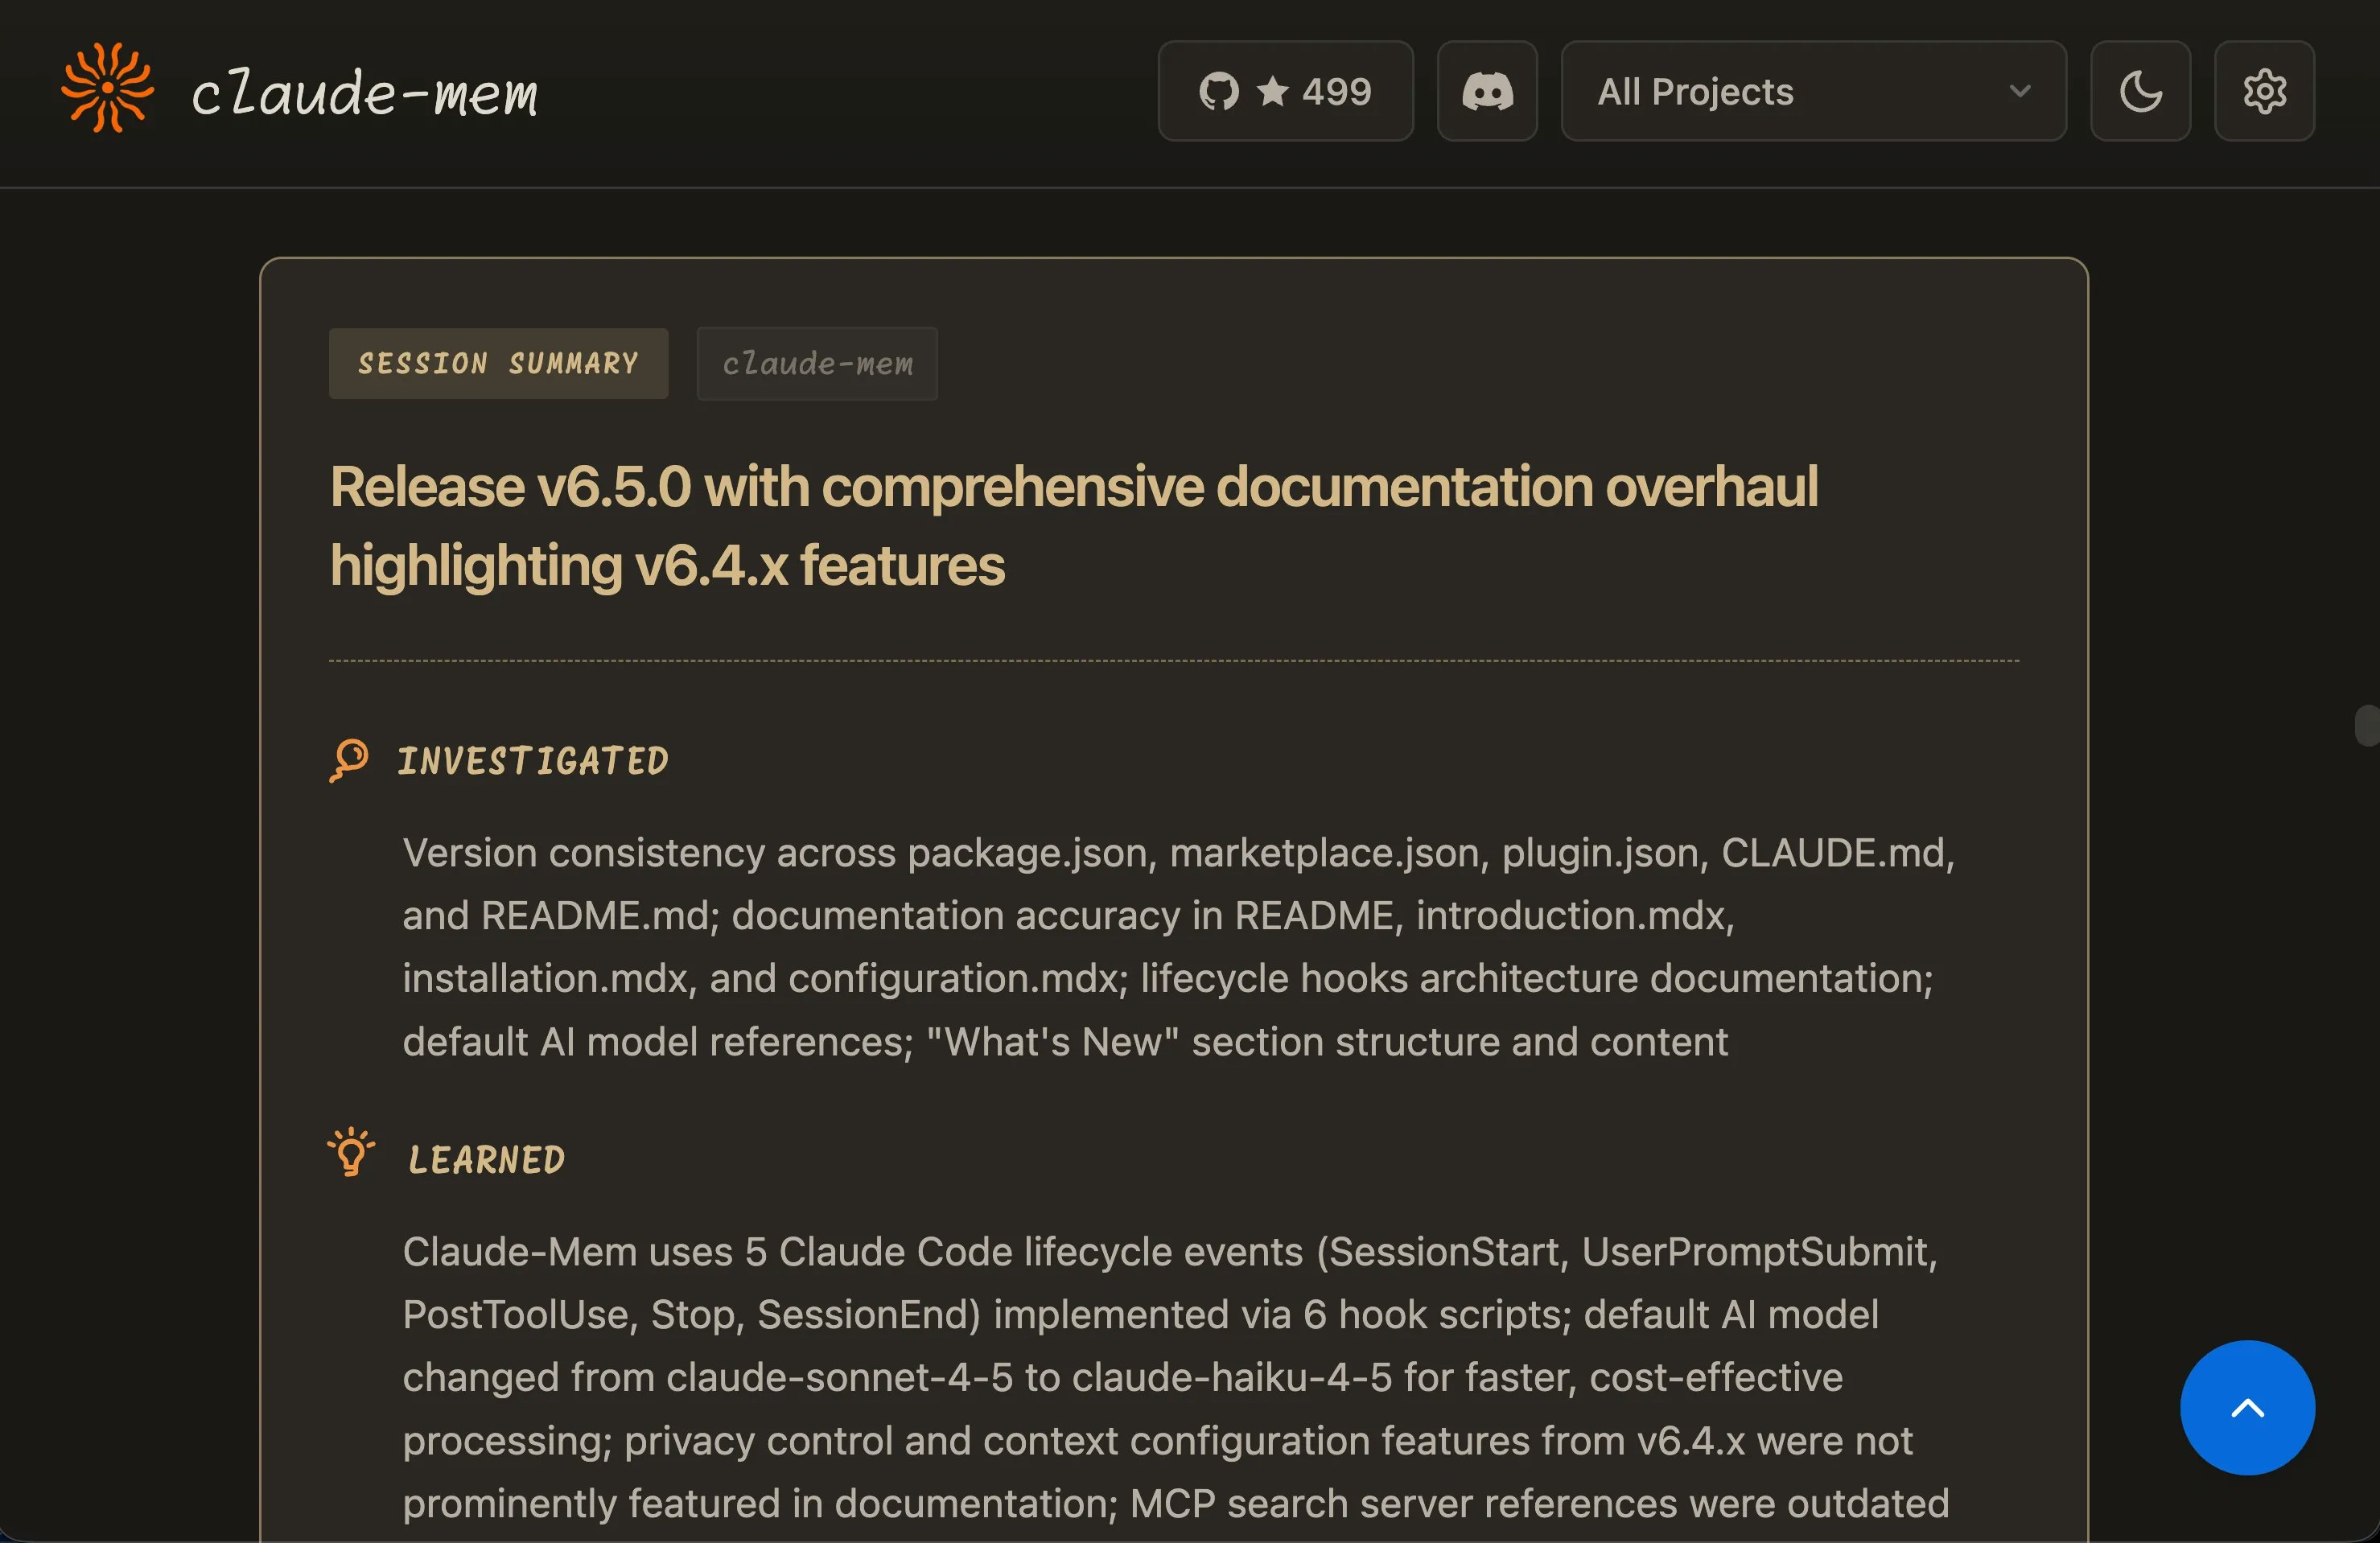Click the claude-mem sunburst logo
The image size is (2380, 1543).
point(107,89)
